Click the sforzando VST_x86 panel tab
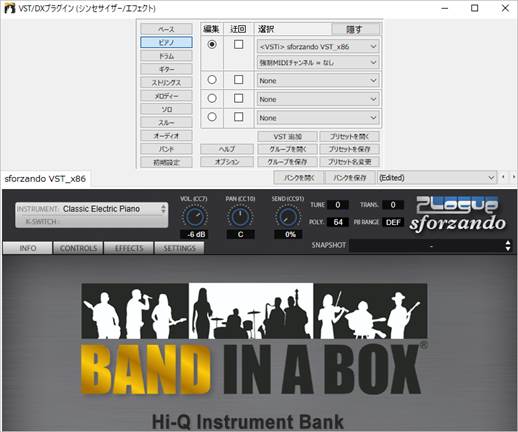The height and width of the screenshot is (432, 518). click(x=45, y=179)
